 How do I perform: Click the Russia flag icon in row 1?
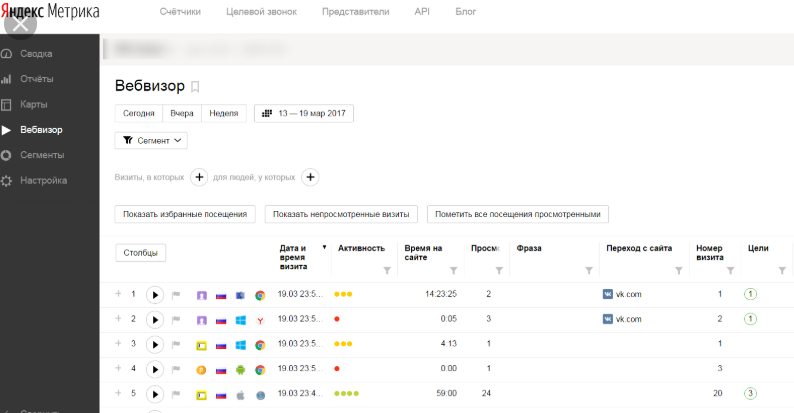pyautogui.click(x=221, y=296)
